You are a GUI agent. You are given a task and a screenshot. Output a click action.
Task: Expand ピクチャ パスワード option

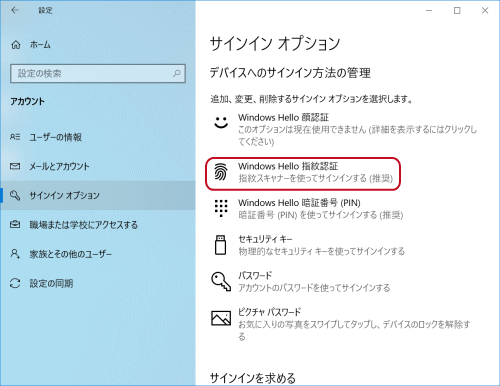pos(341,324)
